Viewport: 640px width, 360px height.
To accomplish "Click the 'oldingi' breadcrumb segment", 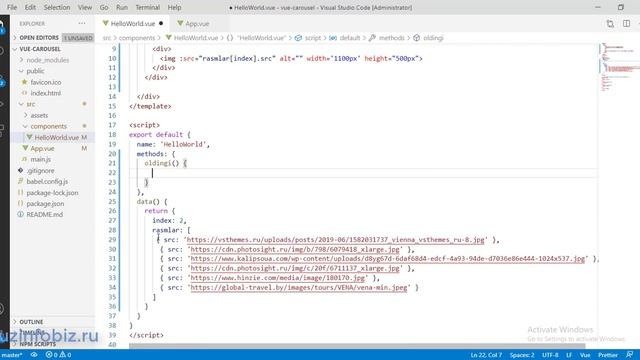I will 433,38.
